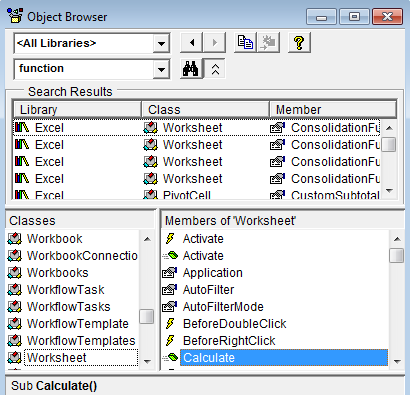Viewport: 410px width, 395px height.
Task: Select the Activate method with green icon
Action: [203, 256]
